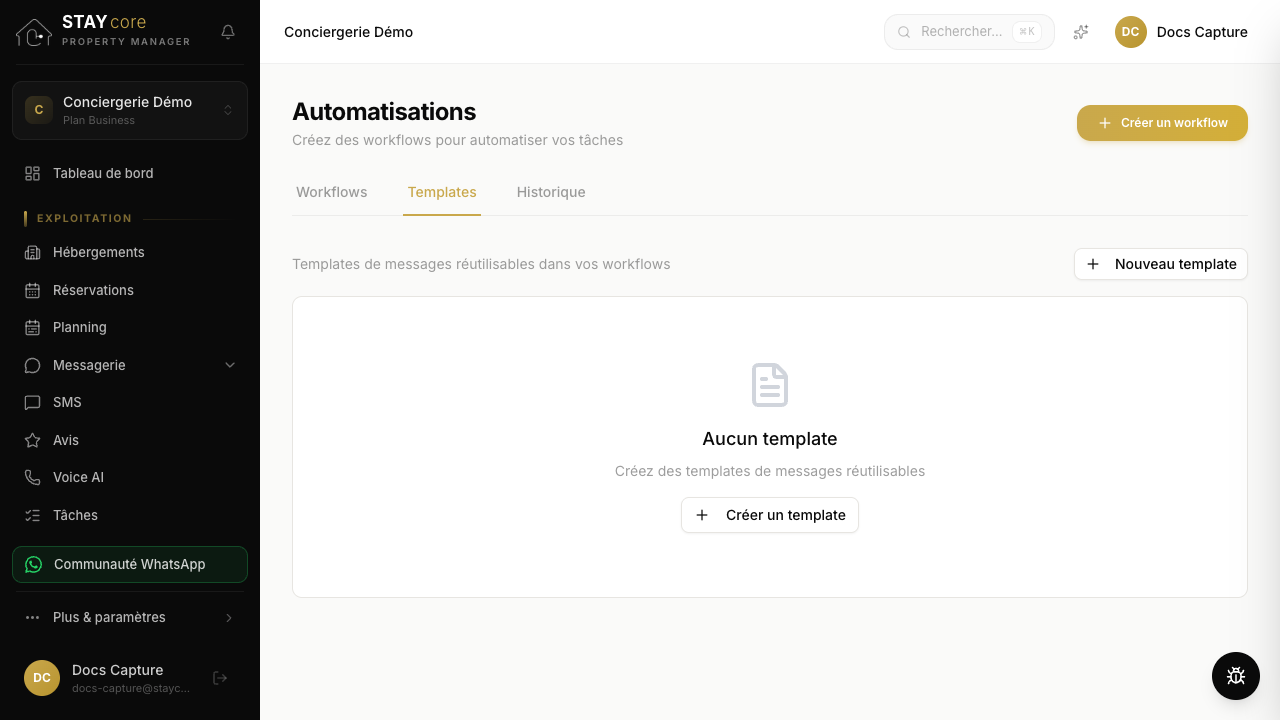Click the sparkles AI assistant icon

pos(1081,32)
